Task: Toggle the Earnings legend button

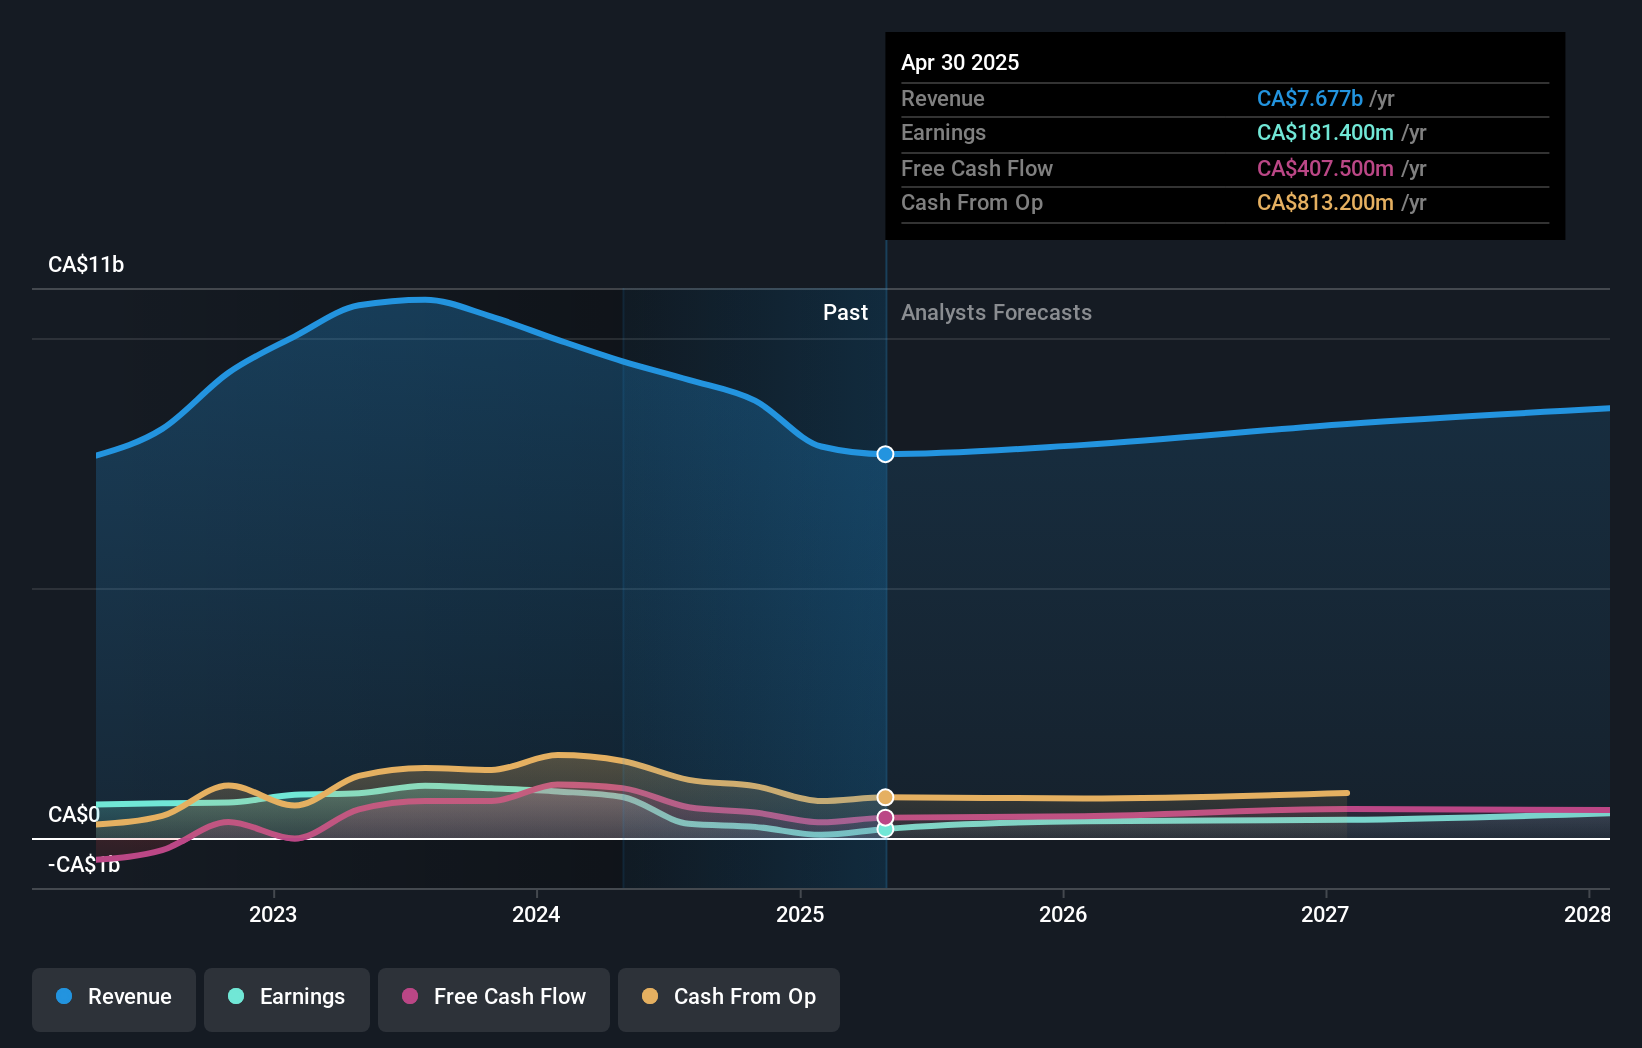Action: pos(287,999)
